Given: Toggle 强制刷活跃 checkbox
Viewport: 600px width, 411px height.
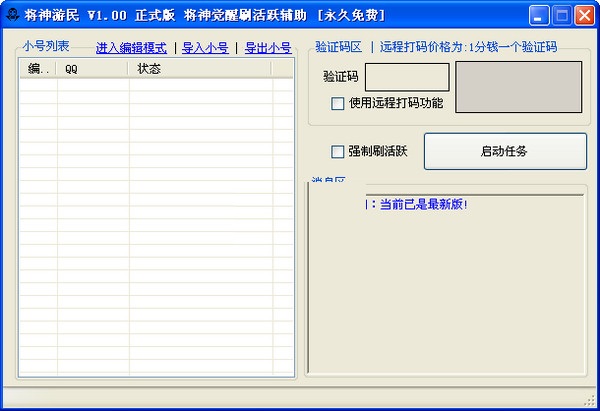Looking at the screenshot, I should pos(338,152).
